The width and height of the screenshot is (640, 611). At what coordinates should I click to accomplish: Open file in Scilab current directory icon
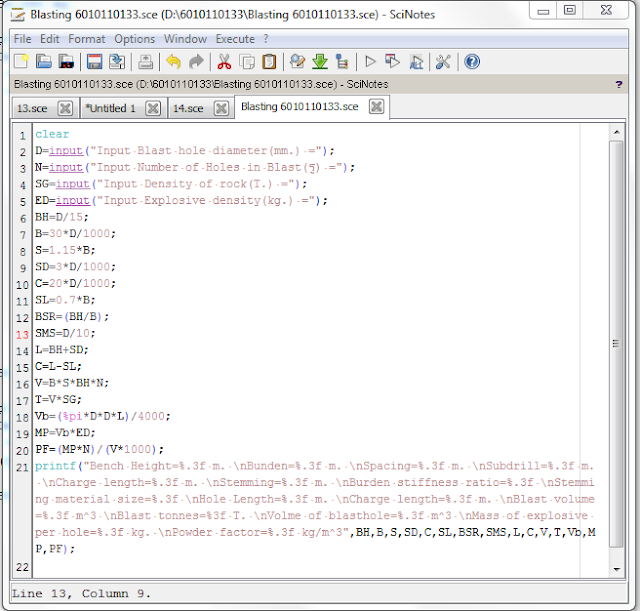[66, 62]
